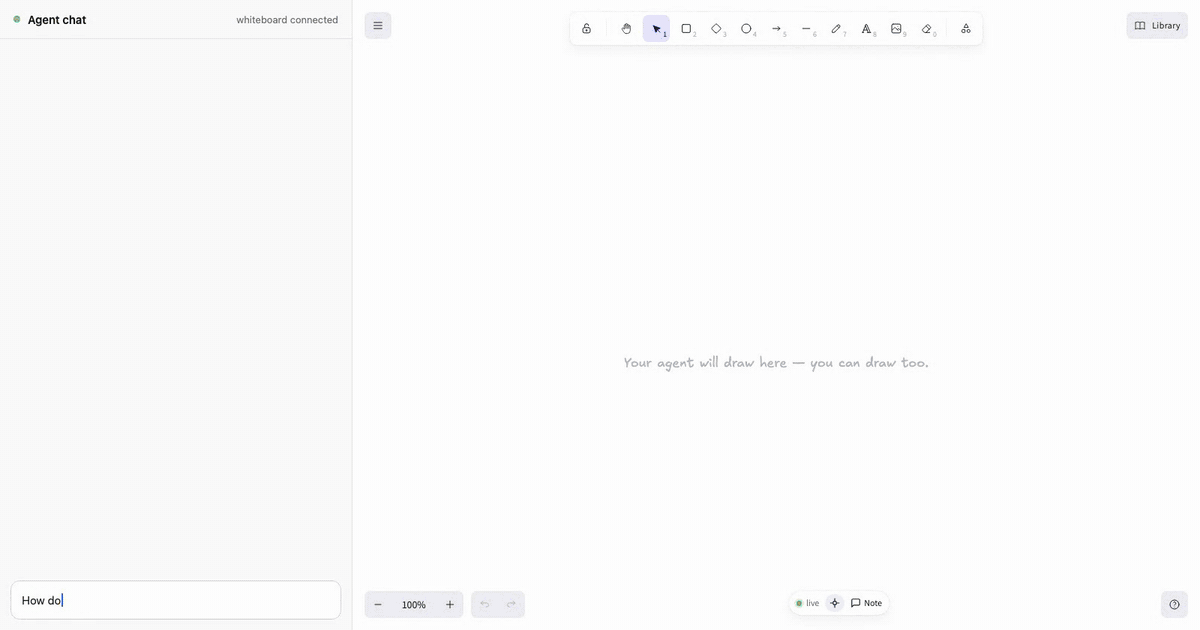Image resolution: width=1200 pixels, height=630 pixels.
Task: Focus the agent chat message input
Action: tap(176, 600)
